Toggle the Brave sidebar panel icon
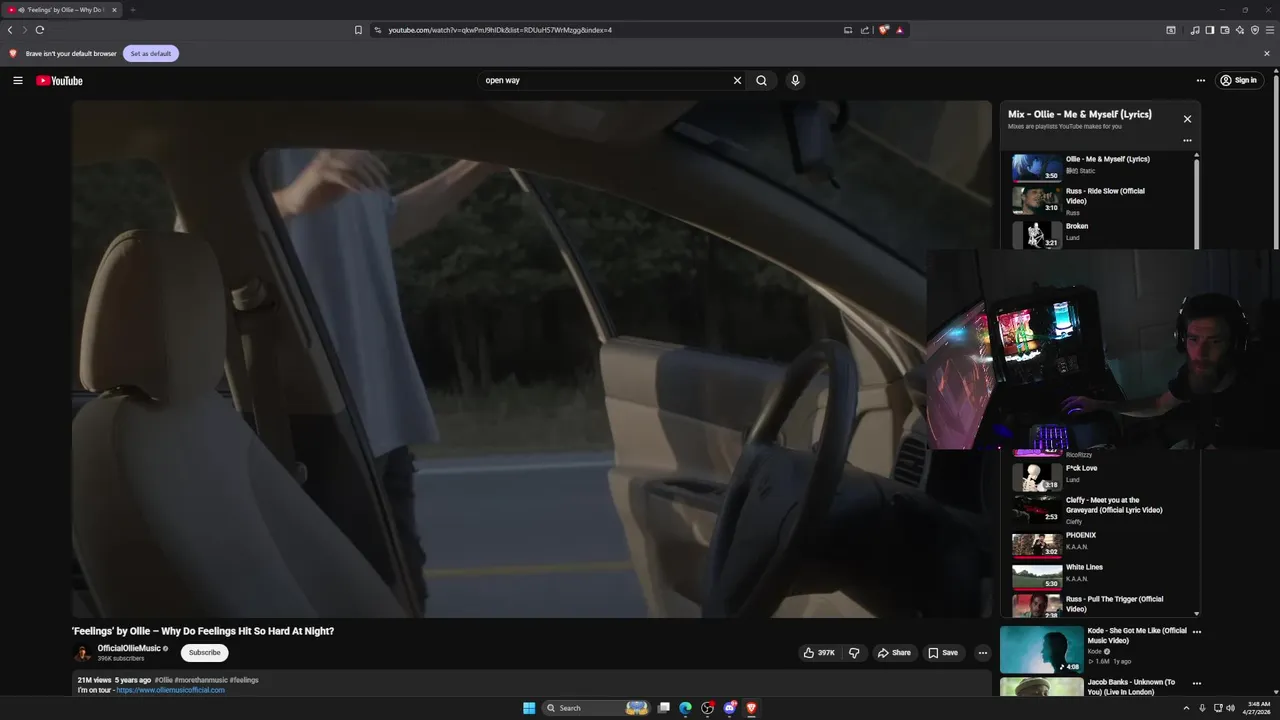The height and width of the screenshot is (720, 1280). click(x=1209, y=30)
